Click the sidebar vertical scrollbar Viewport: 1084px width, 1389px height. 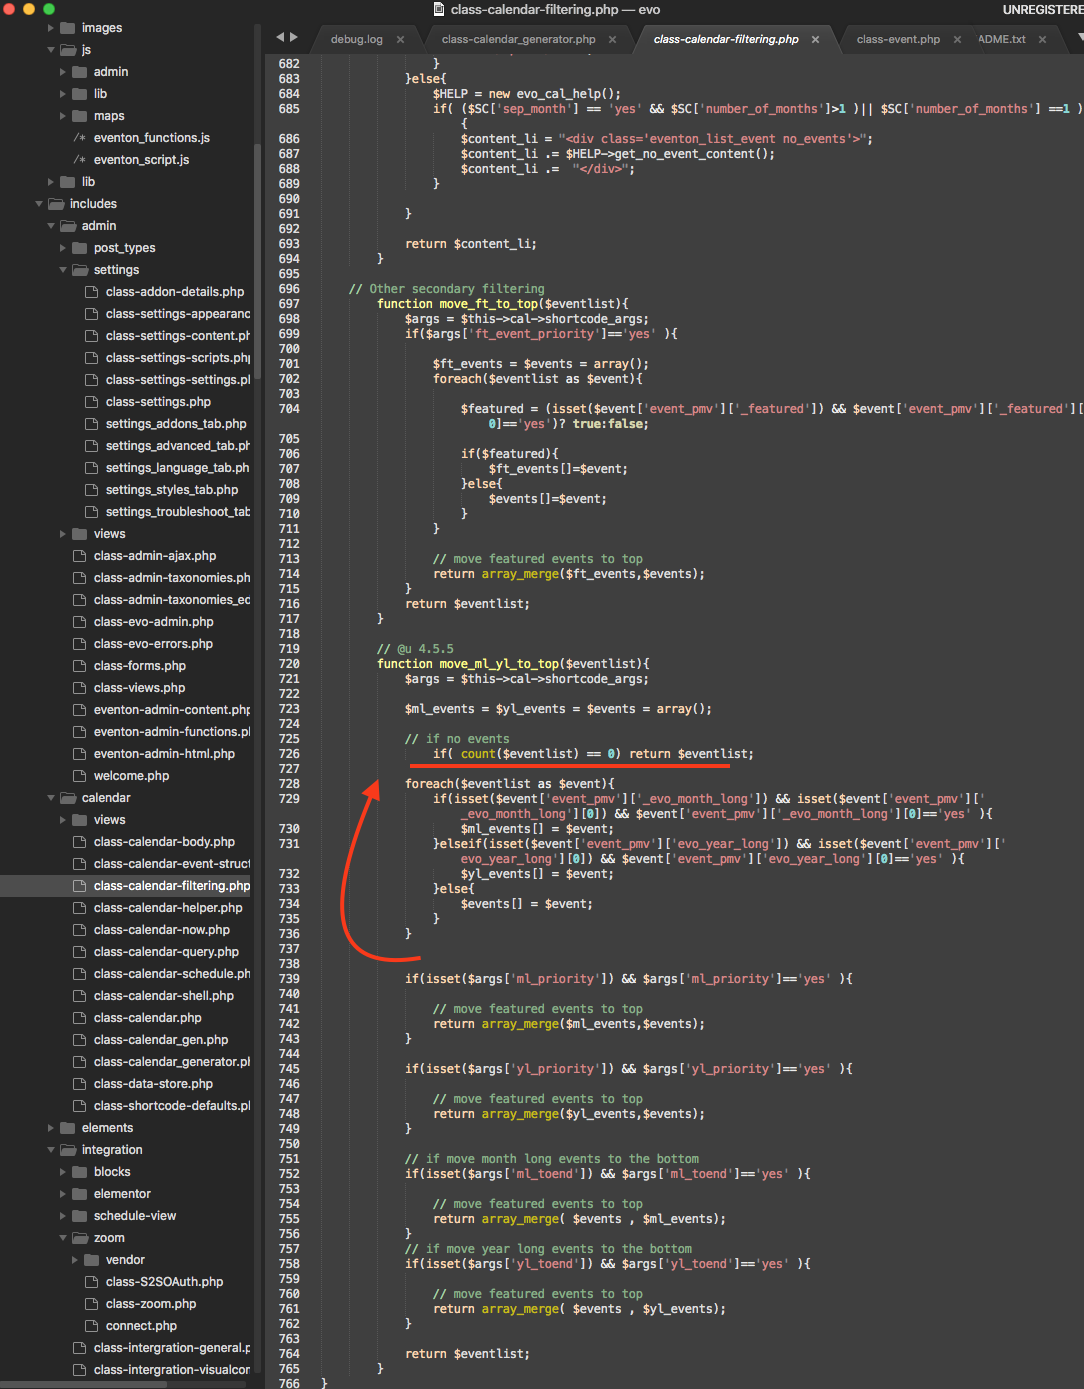coord(257,262)
